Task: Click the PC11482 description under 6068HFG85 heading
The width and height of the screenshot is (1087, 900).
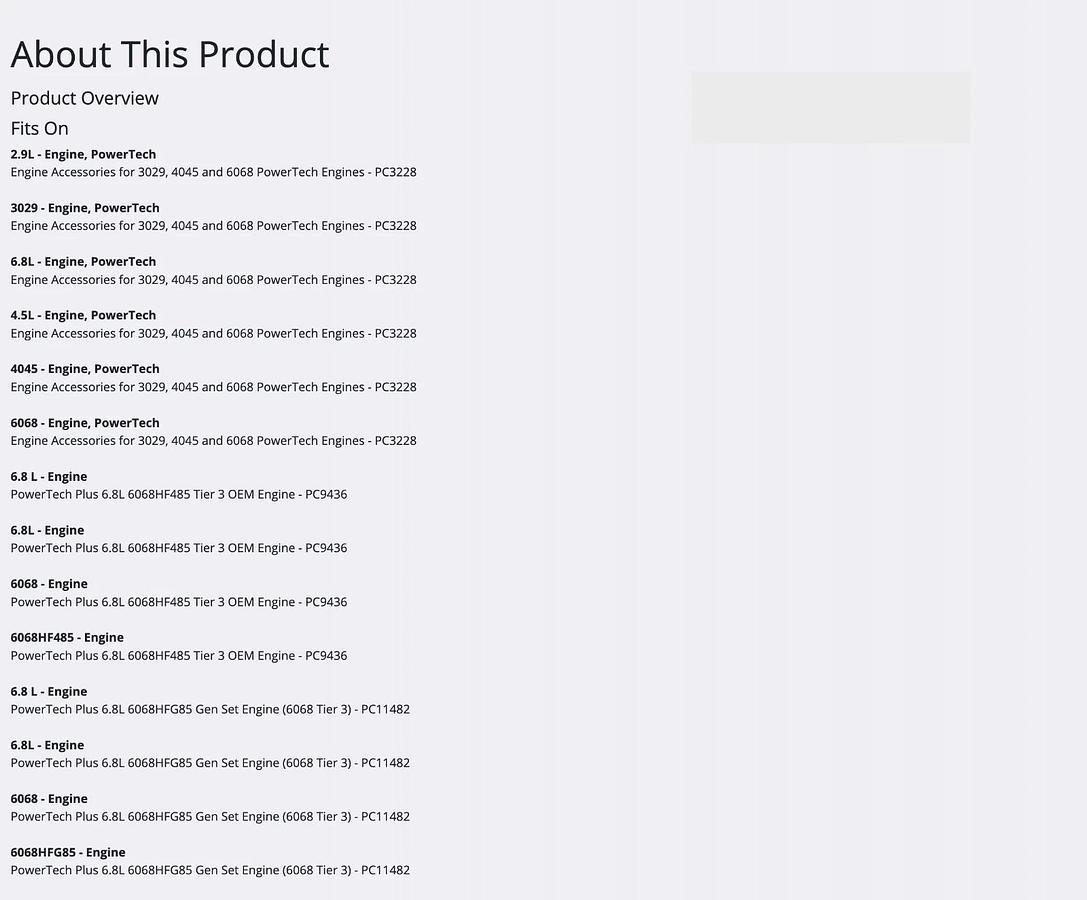Action: [x=210, y=870]
